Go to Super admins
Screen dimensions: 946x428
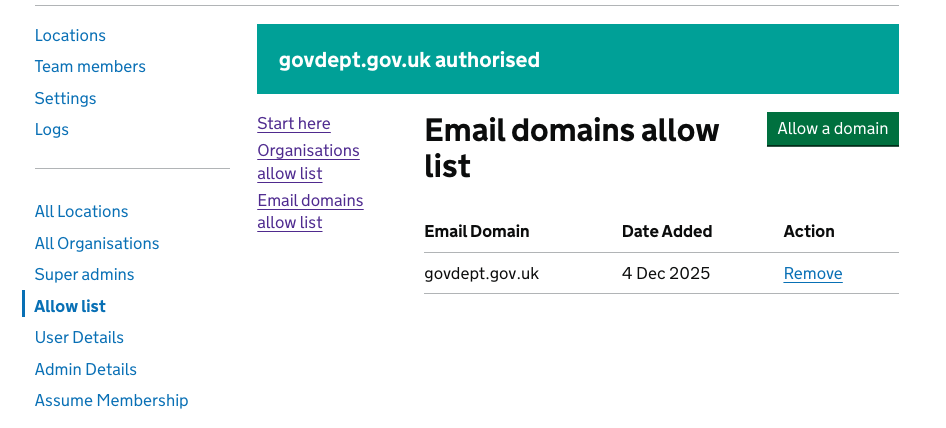(x=84, y=274)
